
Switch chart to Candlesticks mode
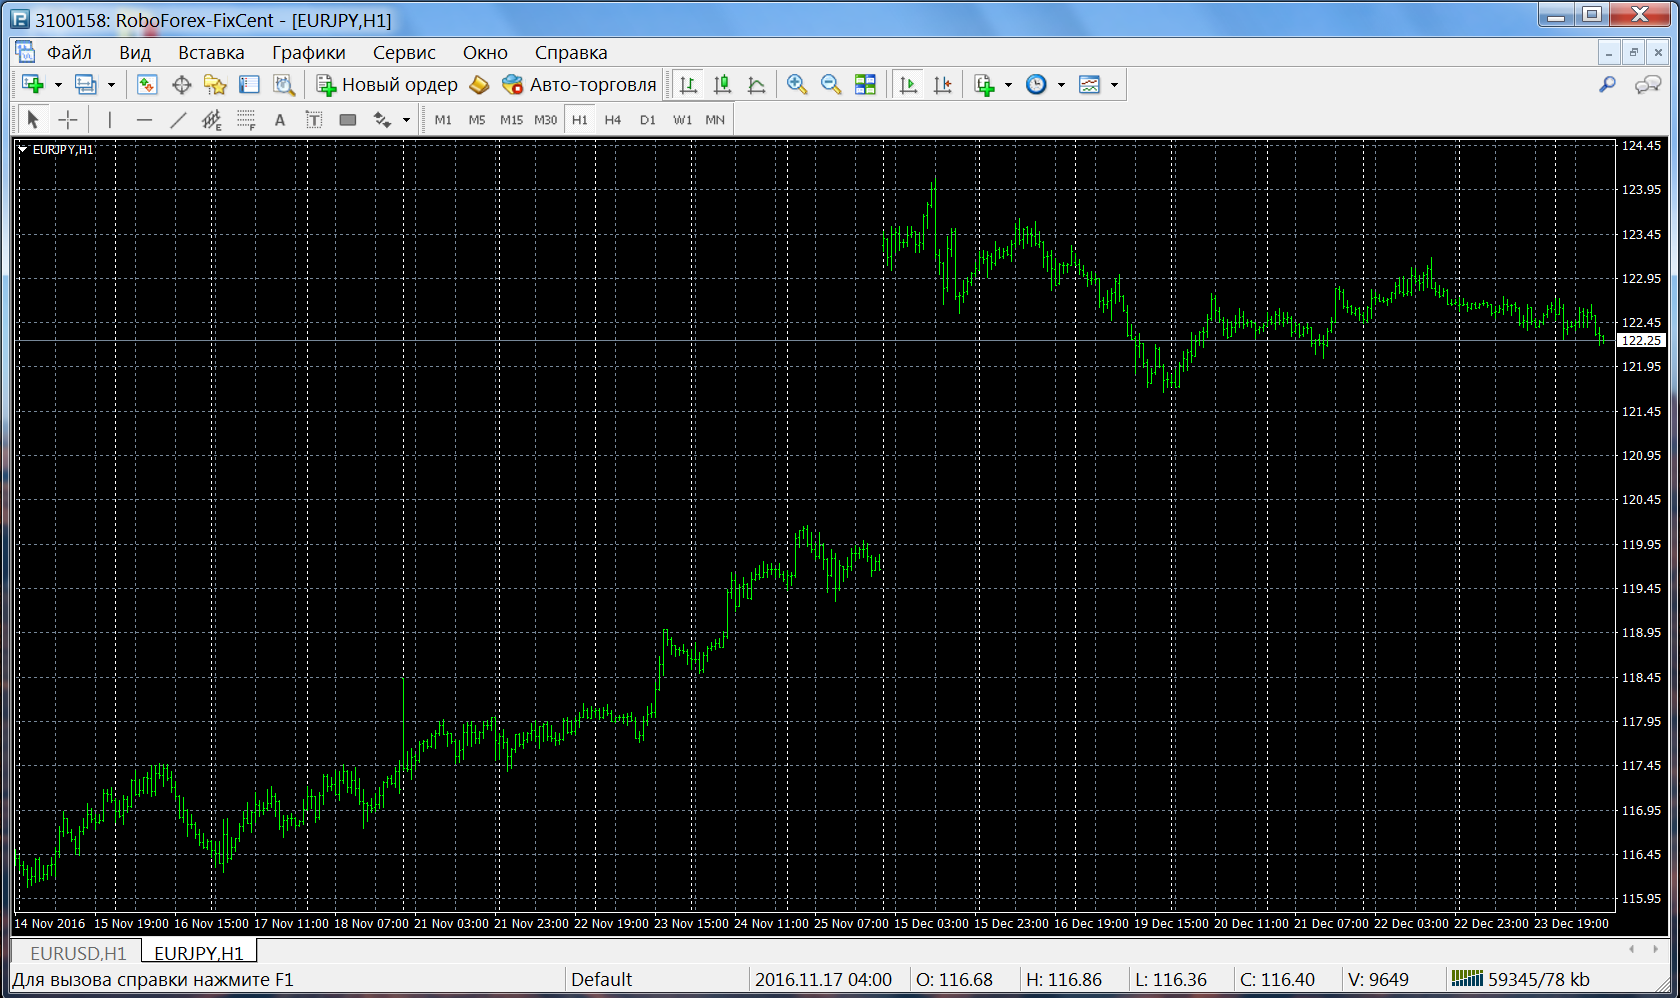722,85
